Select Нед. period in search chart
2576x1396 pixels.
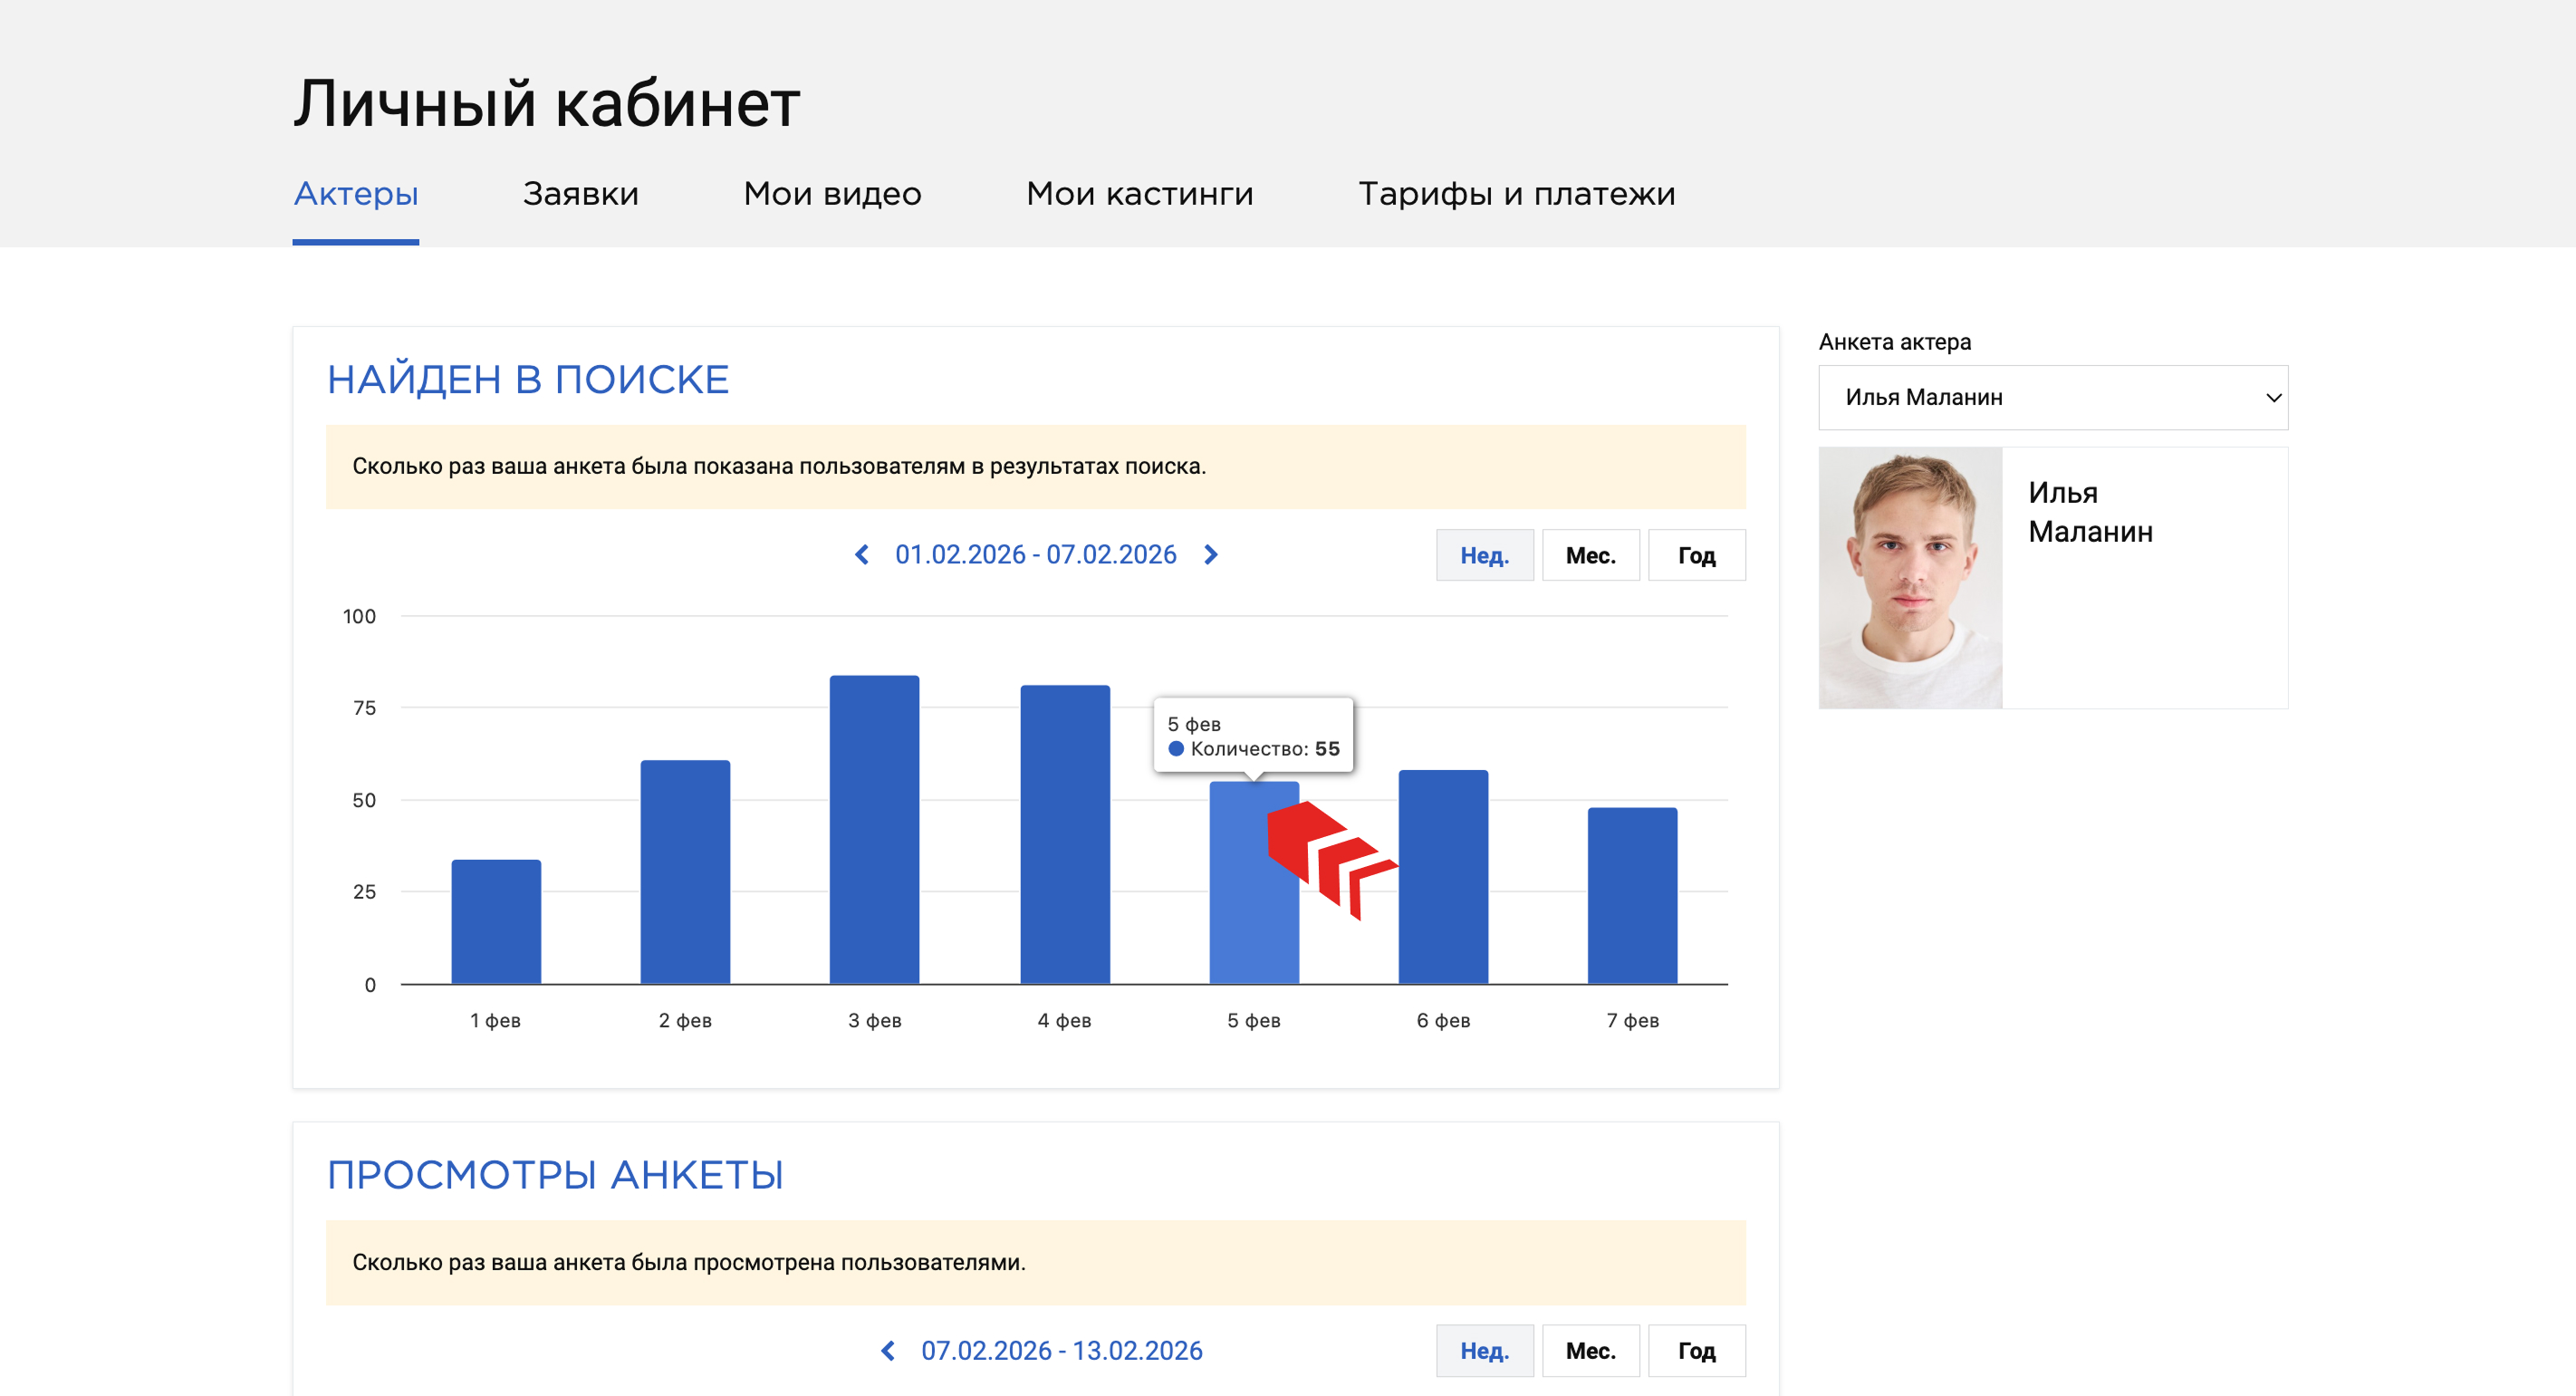click(x=1484, y=556)
